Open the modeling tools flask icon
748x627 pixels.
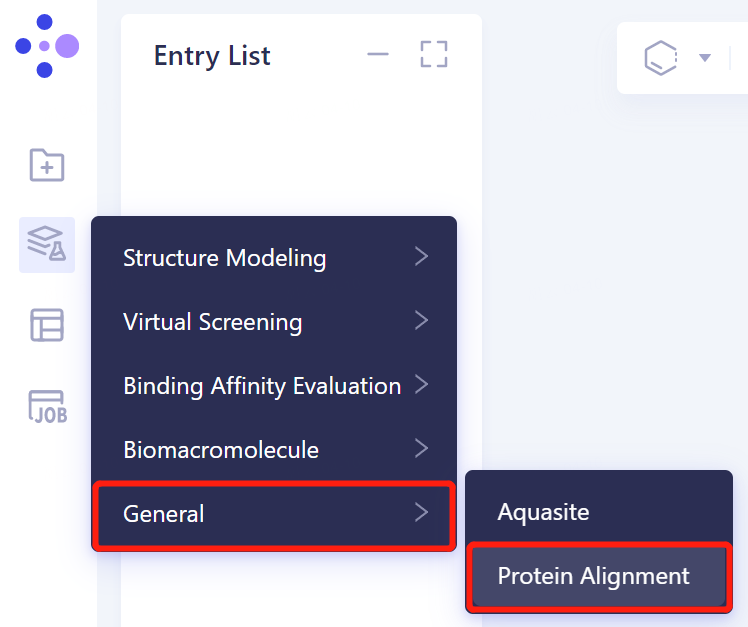(x=47, y=244)
